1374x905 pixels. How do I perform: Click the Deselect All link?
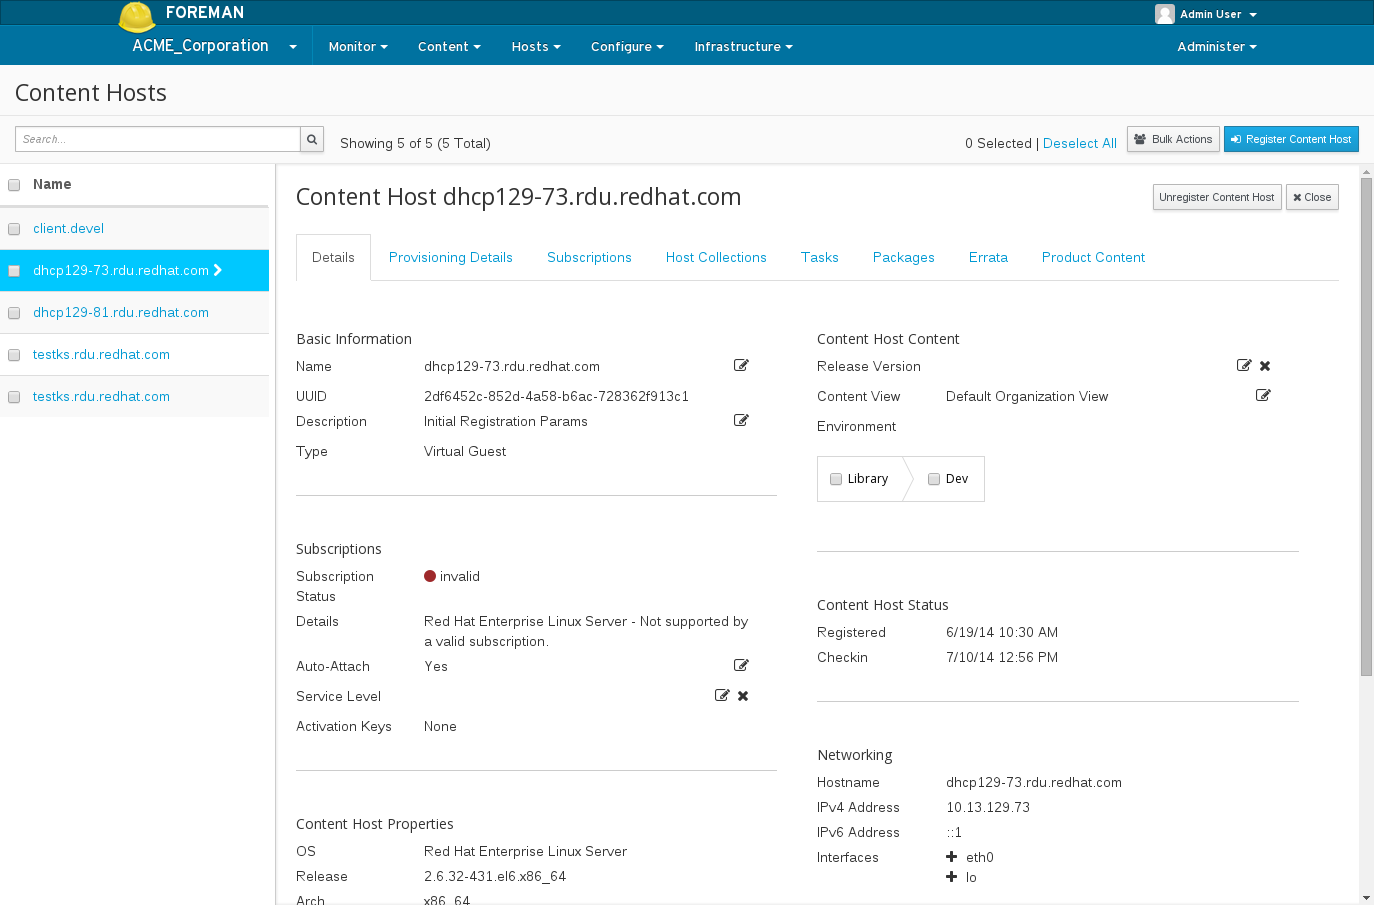coord(1080,143)
